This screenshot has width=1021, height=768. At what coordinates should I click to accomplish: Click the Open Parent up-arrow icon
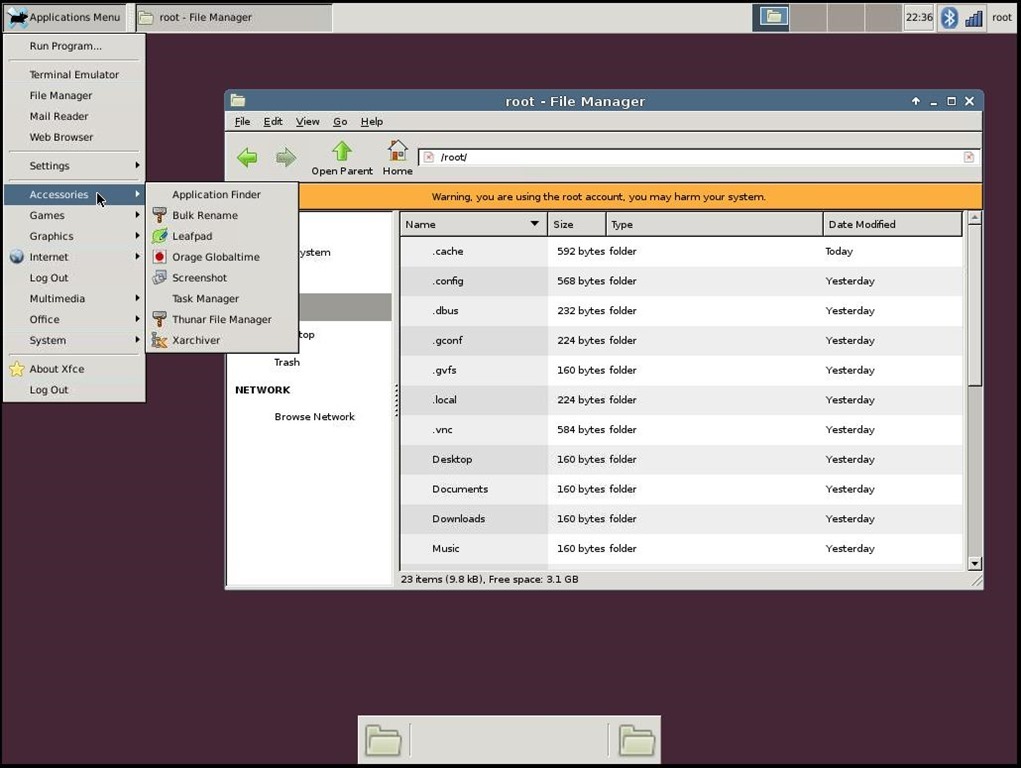(x=342, y=152)
